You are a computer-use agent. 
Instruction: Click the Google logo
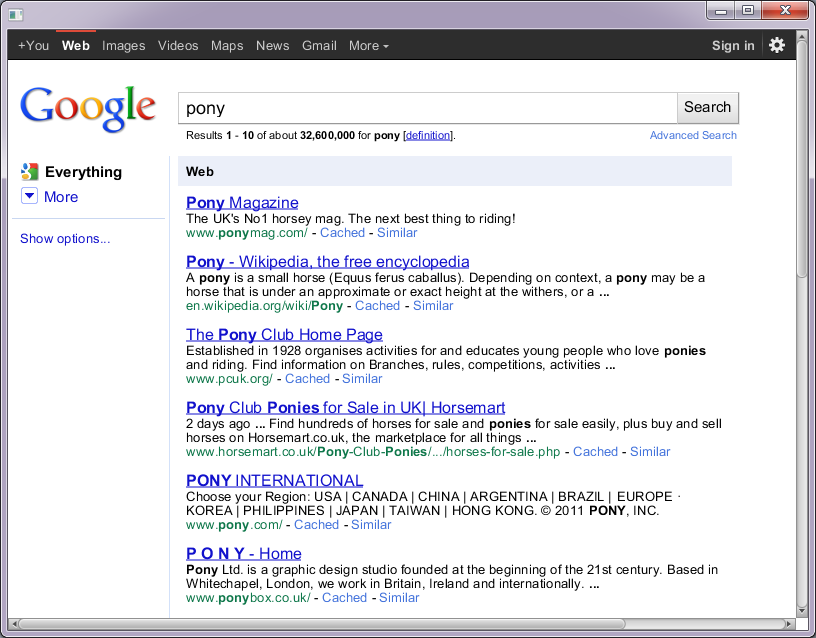[88, 107]
